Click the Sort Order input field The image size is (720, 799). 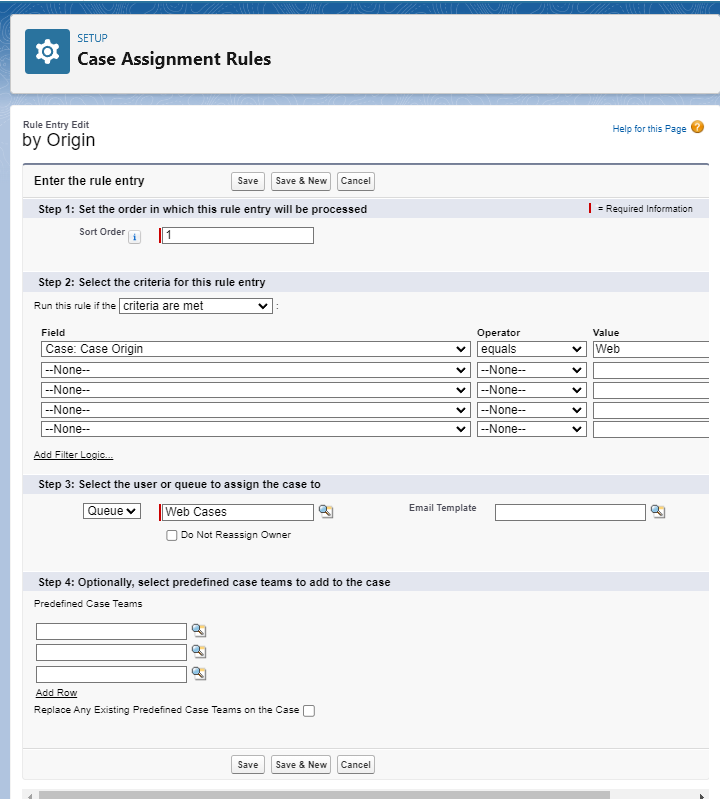coord(238,236)
